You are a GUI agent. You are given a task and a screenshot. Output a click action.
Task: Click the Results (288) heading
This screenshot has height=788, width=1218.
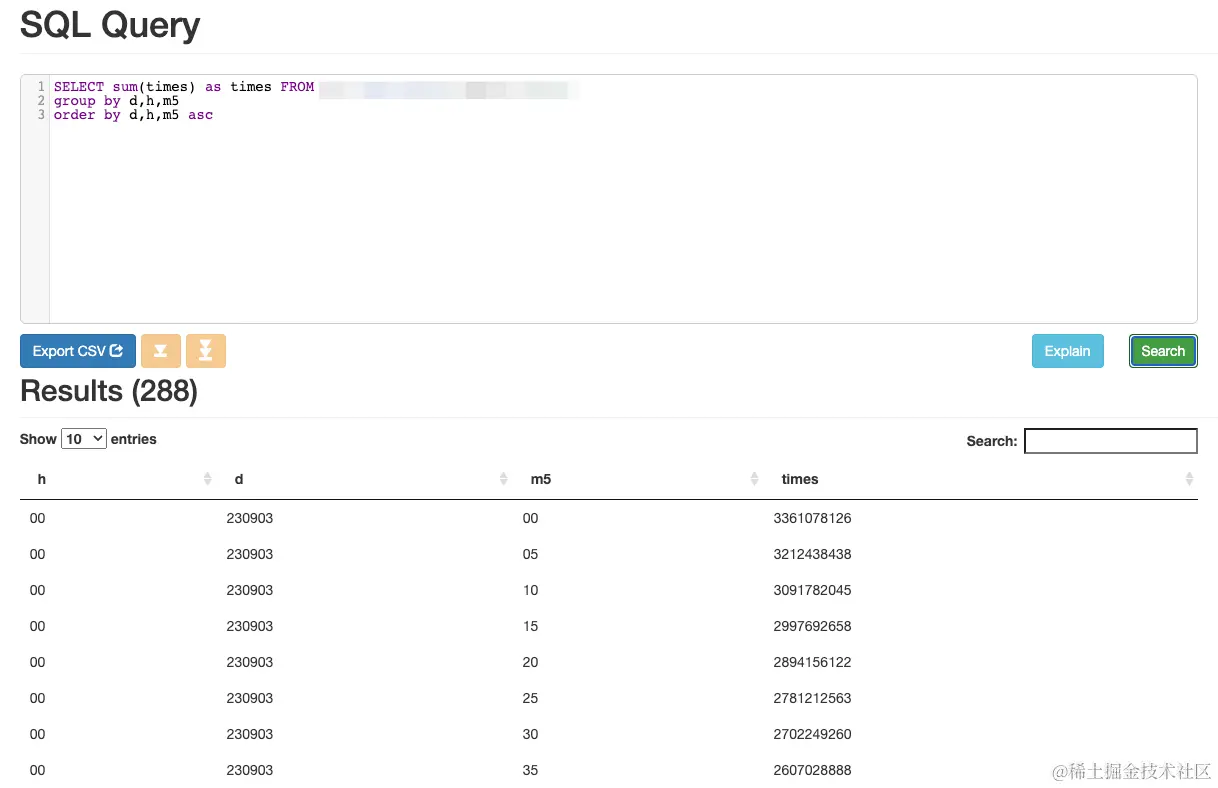109,391
